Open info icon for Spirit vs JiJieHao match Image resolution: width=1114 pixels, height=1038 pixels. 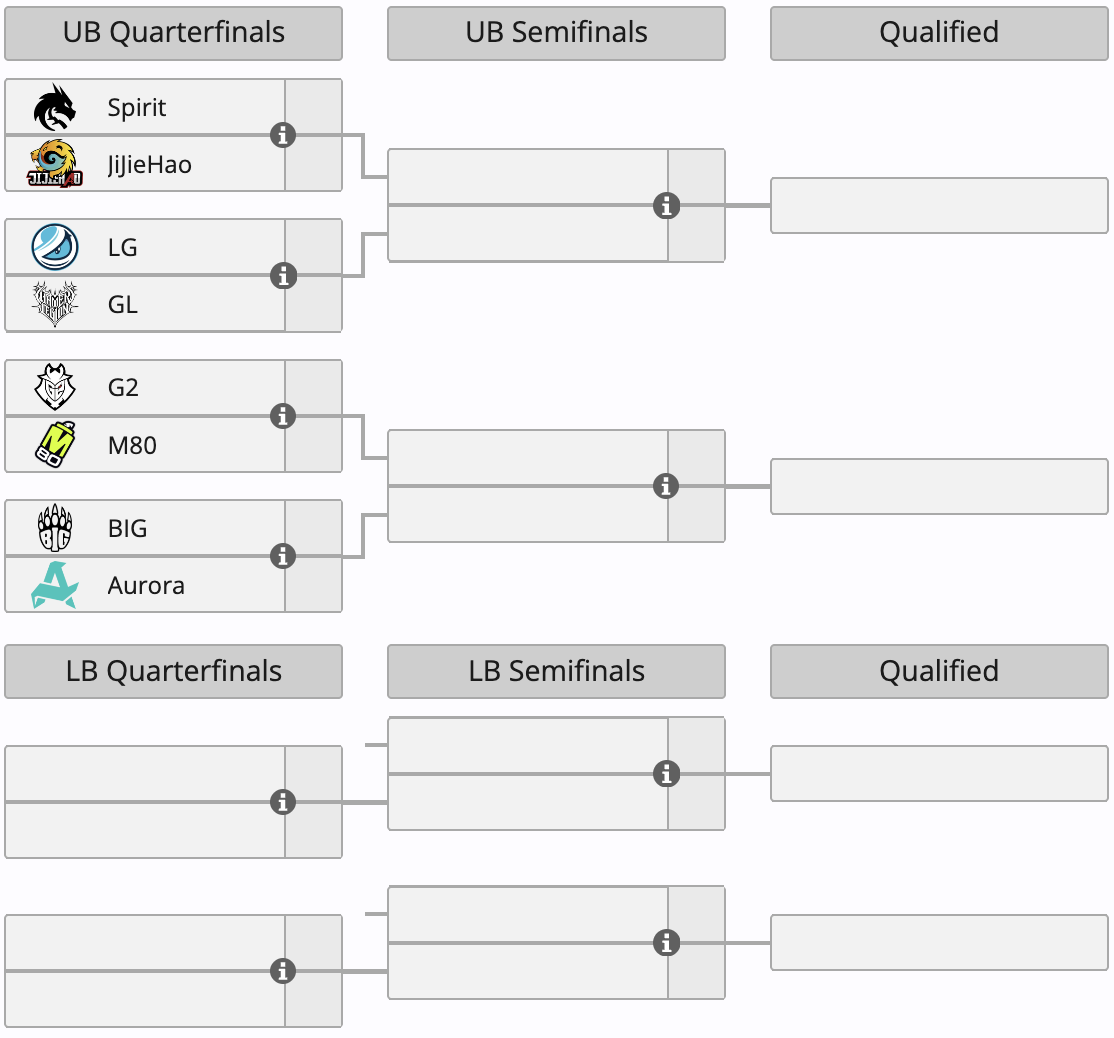tap(283, 135)
